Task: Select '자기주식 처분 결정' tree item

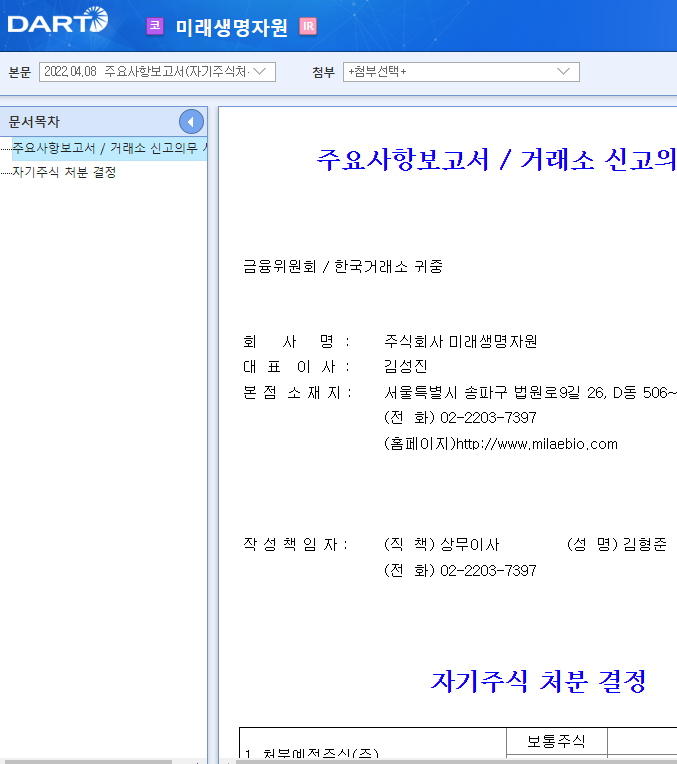Action: coord(64,172)
